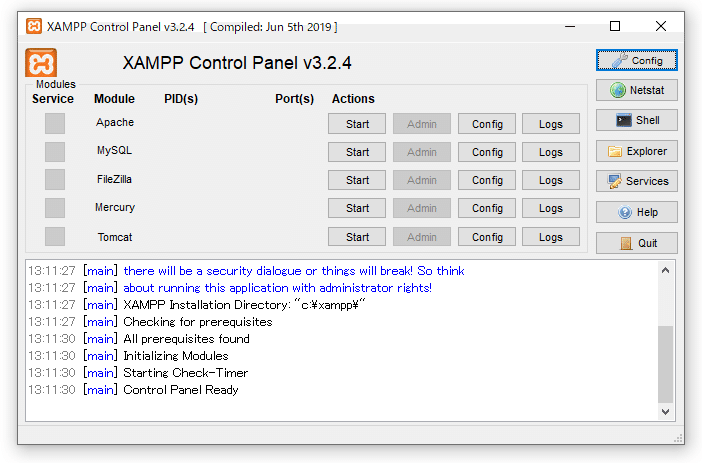The width and height of the screenshot is (702, 463).
Task: View Logs for Apache module
Action: click(551, 124)
